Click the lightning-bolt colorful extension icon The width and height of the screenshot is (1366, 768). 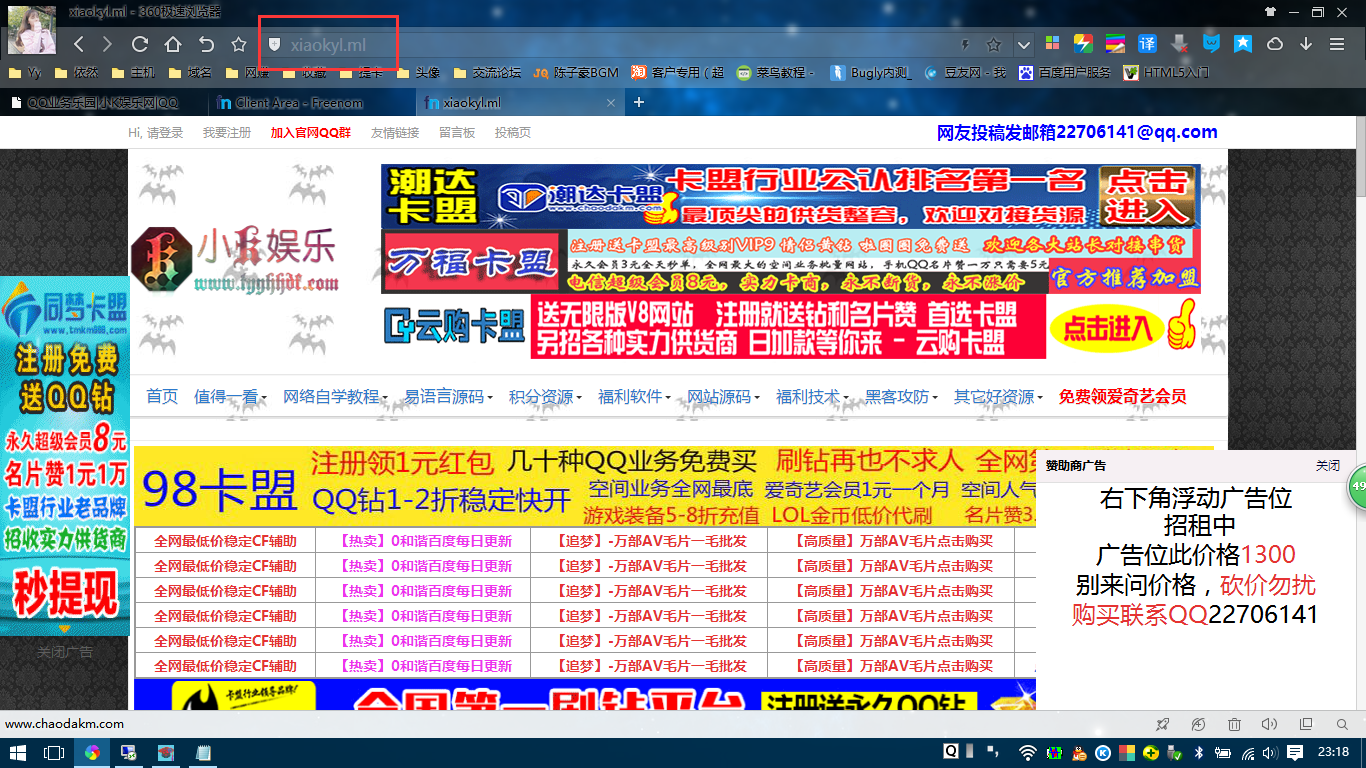1083,44
